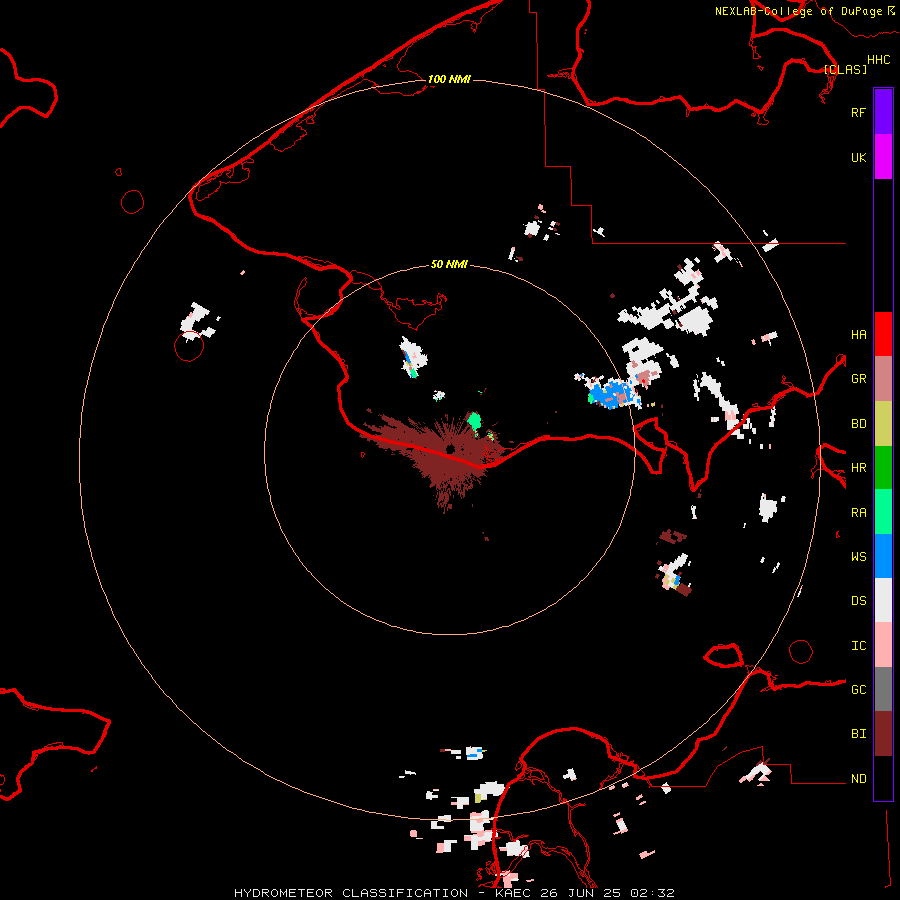Click the DS white legend swatch
Screen dimensions: 900x900
click(x=883, y=600)
